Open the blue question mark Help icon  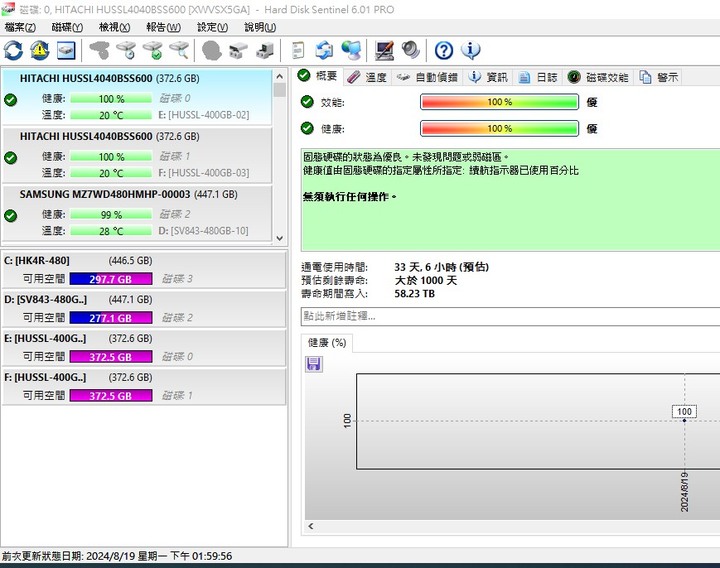point(444,50)
